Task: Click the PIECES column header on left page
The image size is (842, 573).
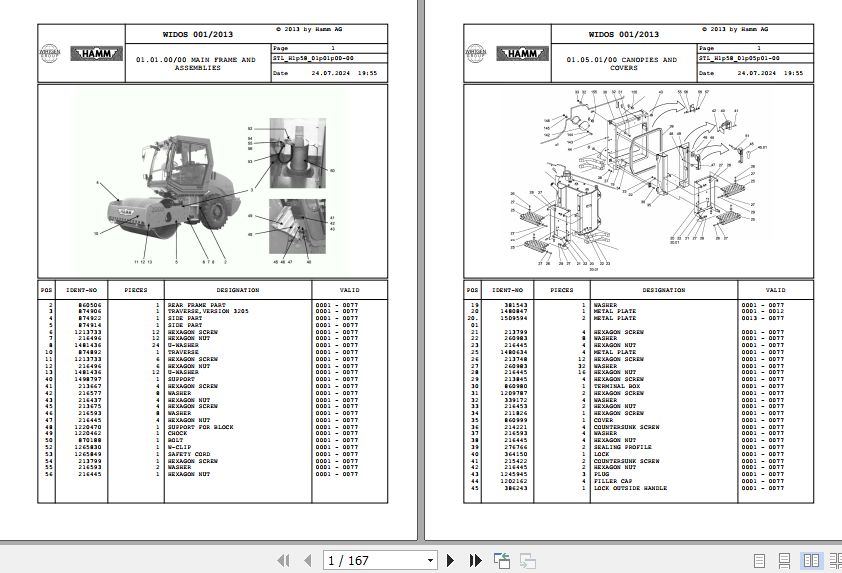Action: [136, 290]
